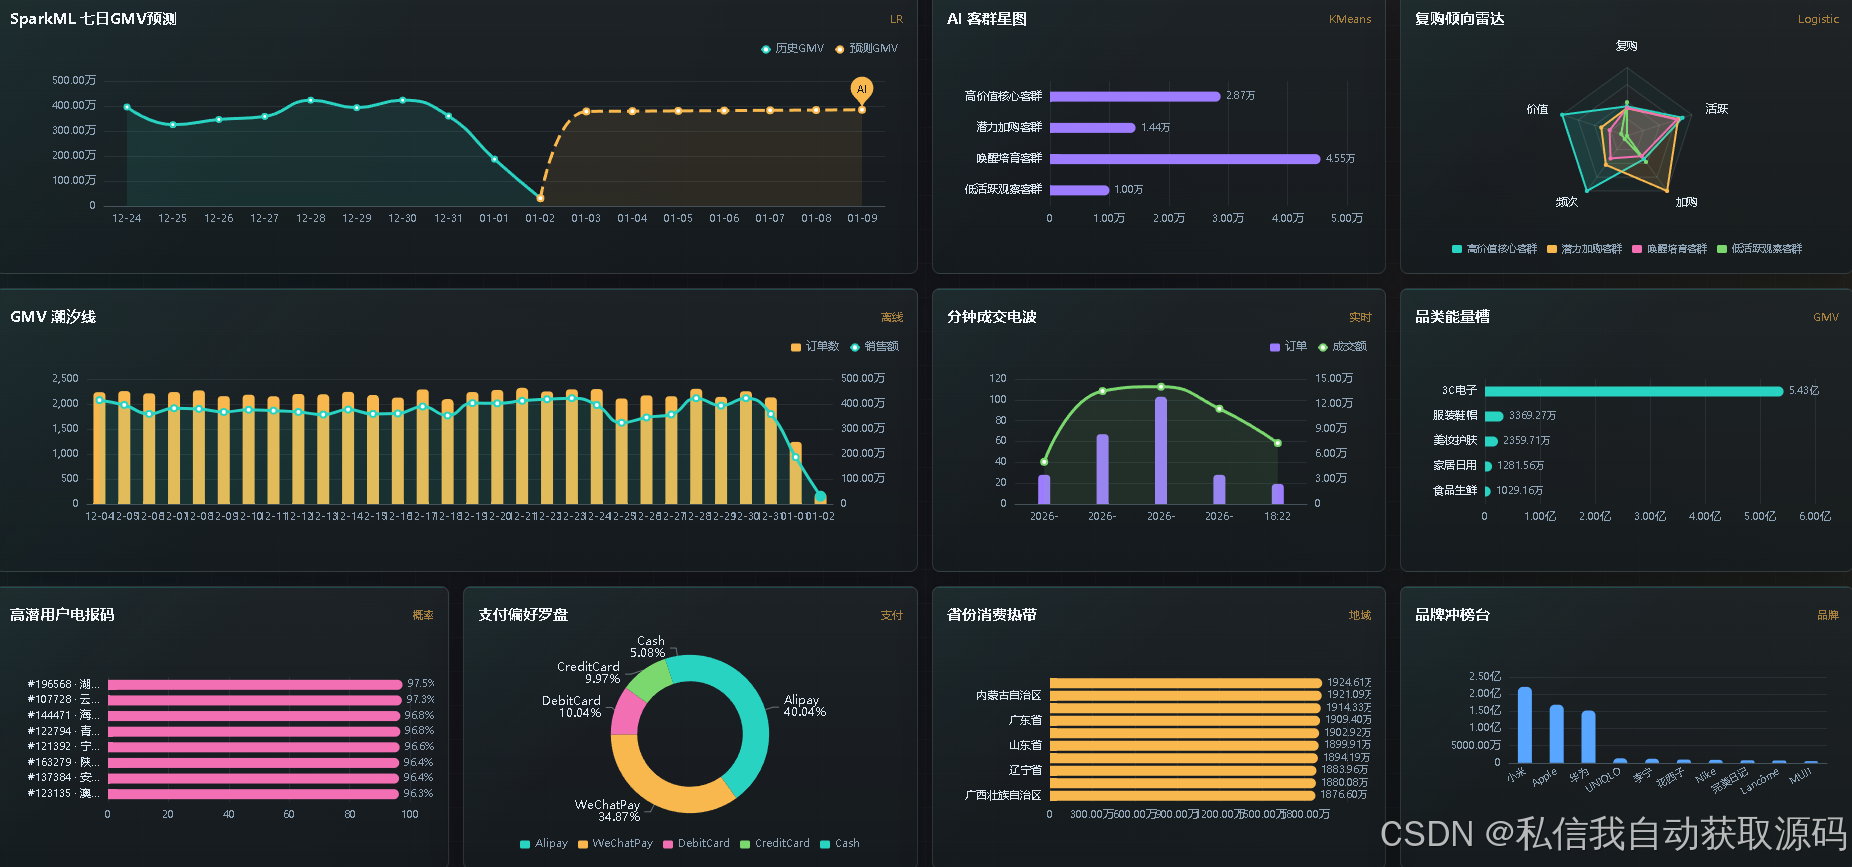This screenshot has width=1852, height=867.
Task: Click the 品牌 tag on 品牌冲榜台
Action: (x=1828, y=615)
